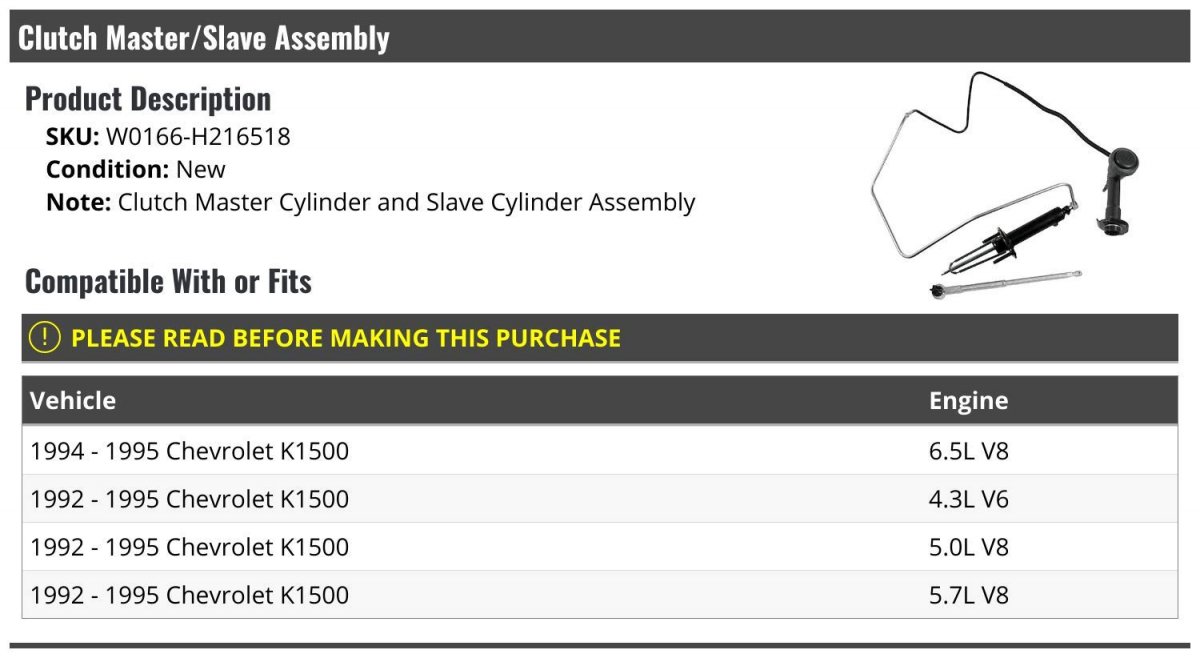Click the Note about Clutch Master Cylinder
1200x658 pixels.
tap(370, 202)
